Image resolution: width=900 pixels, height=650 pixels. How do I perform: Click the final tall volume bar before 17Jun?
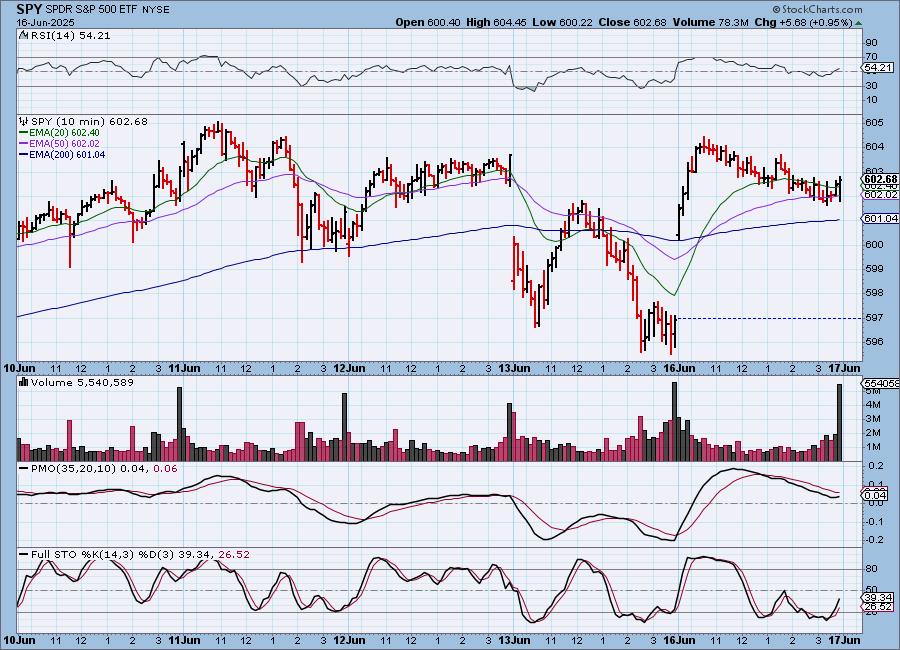pyautogui.click(x=840, y=423)
